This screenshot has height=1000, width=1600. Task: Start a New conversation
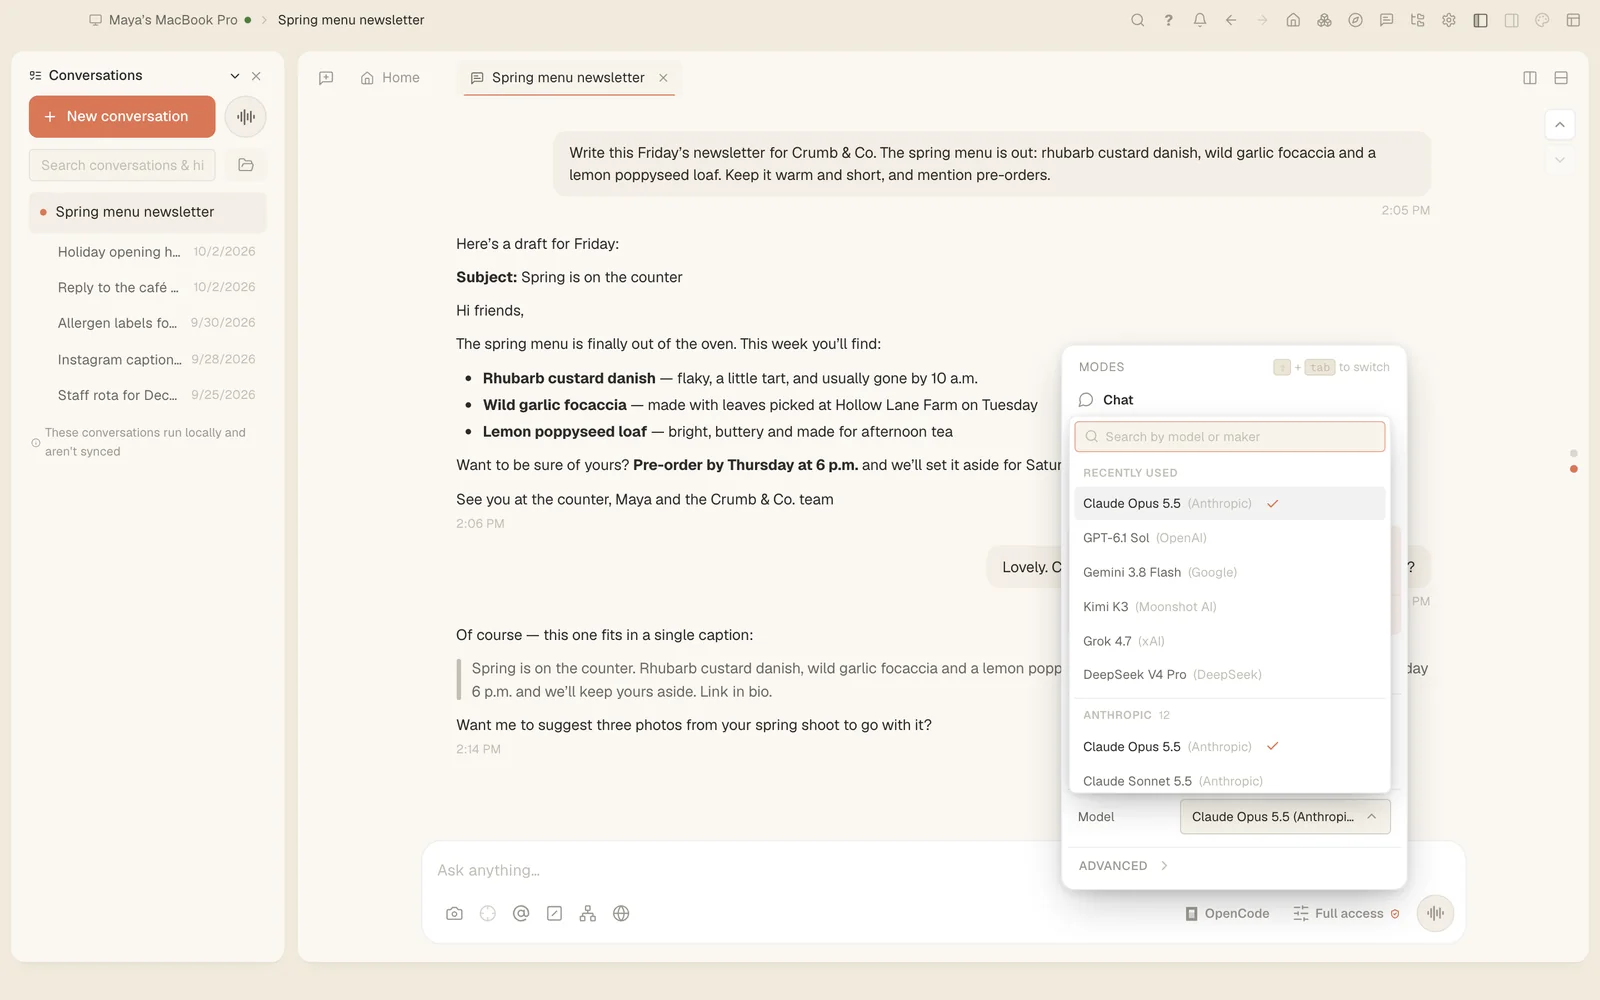click(122, 117)
